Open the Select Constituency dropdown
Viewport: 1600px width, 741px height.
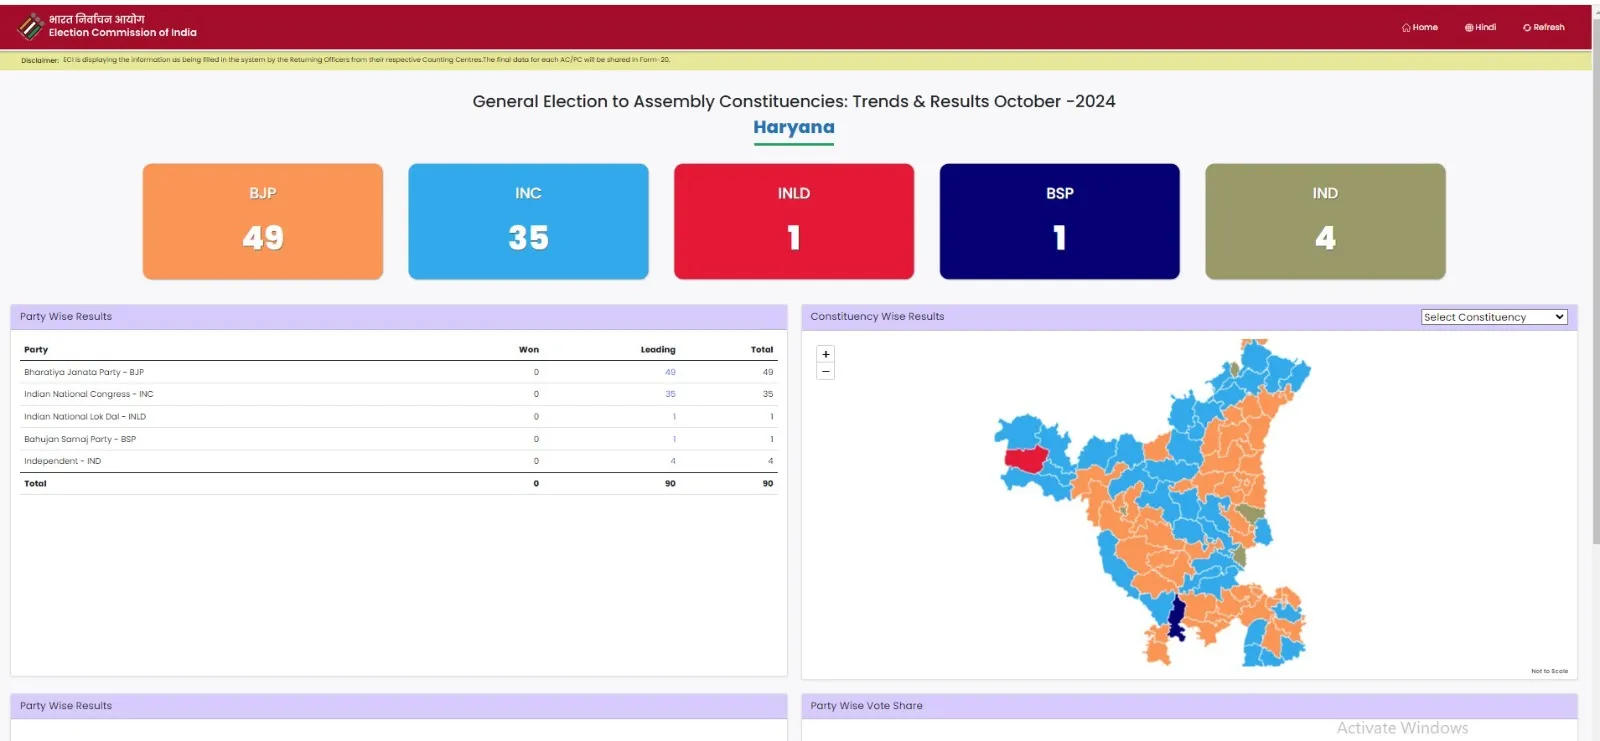pyautogui.click(x=1494, y=317)
